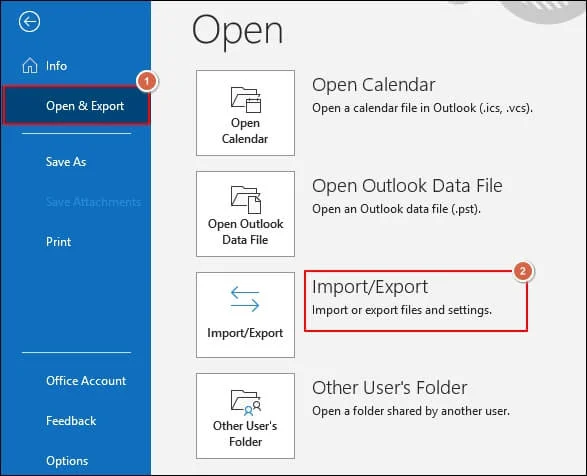
Task: Click 'Import or export files and settings' text
Action: coord(402,310)
